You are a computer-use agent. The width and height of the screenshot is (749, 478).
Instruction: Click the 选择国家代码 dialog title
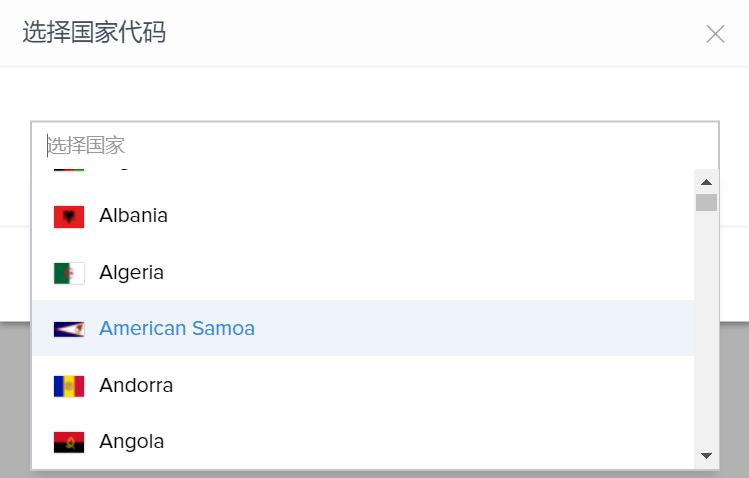click(94, 33)
